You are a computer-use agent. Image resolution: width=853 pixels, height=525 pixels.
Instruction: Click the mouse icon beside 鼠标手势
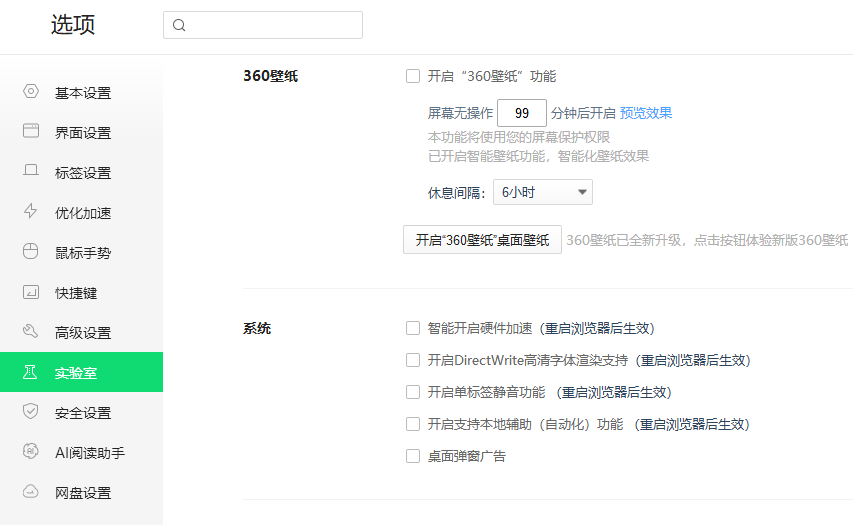click(x=31, y=251)
